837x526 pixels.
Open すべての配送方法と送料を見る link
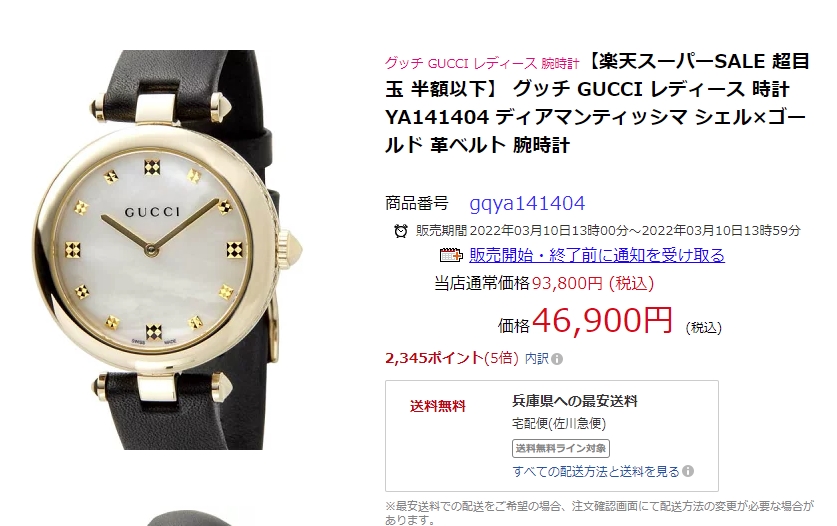tap(596, 471)
